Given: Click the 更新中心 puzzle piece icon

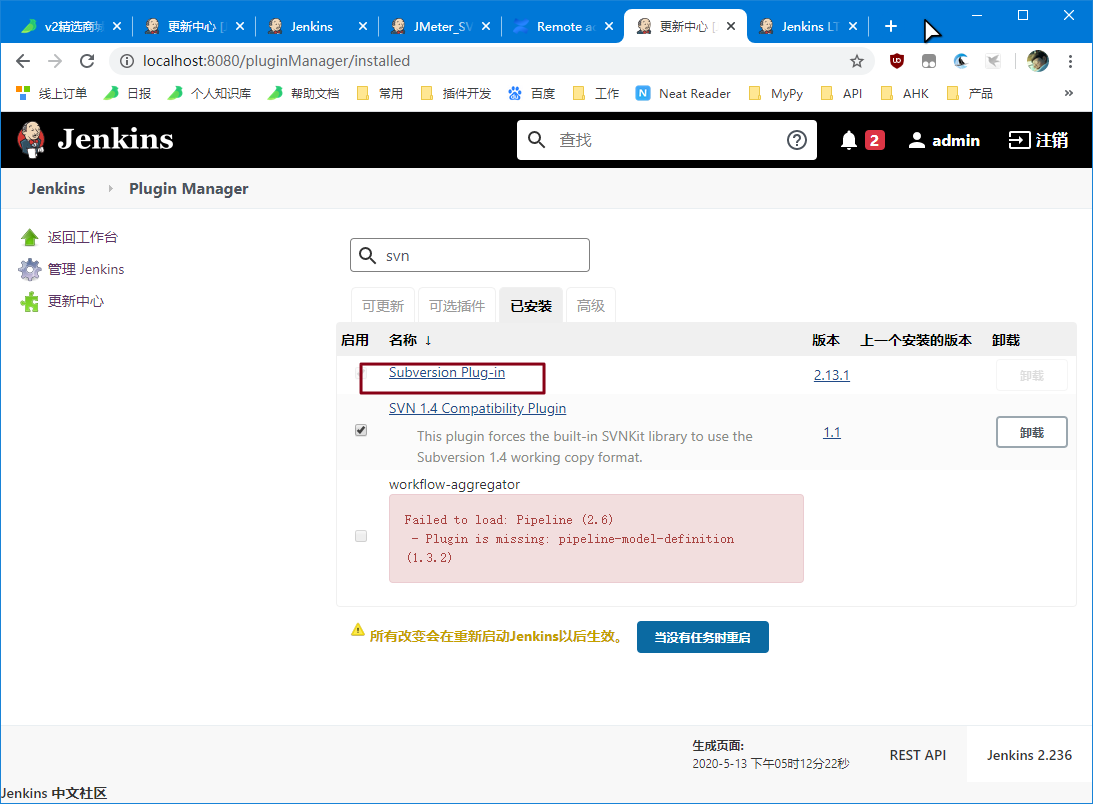Looking at the screenshot, I should click(x=29, y=302).
